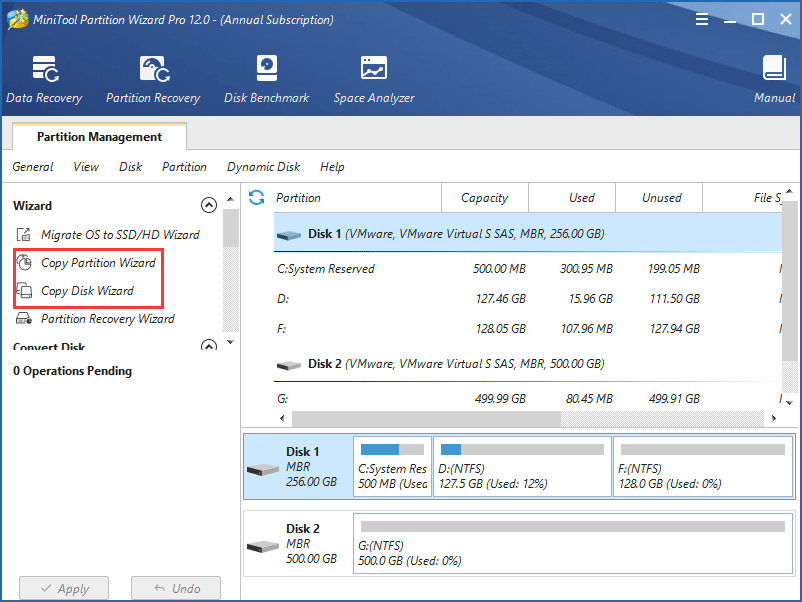Open the Help menu

332,167
